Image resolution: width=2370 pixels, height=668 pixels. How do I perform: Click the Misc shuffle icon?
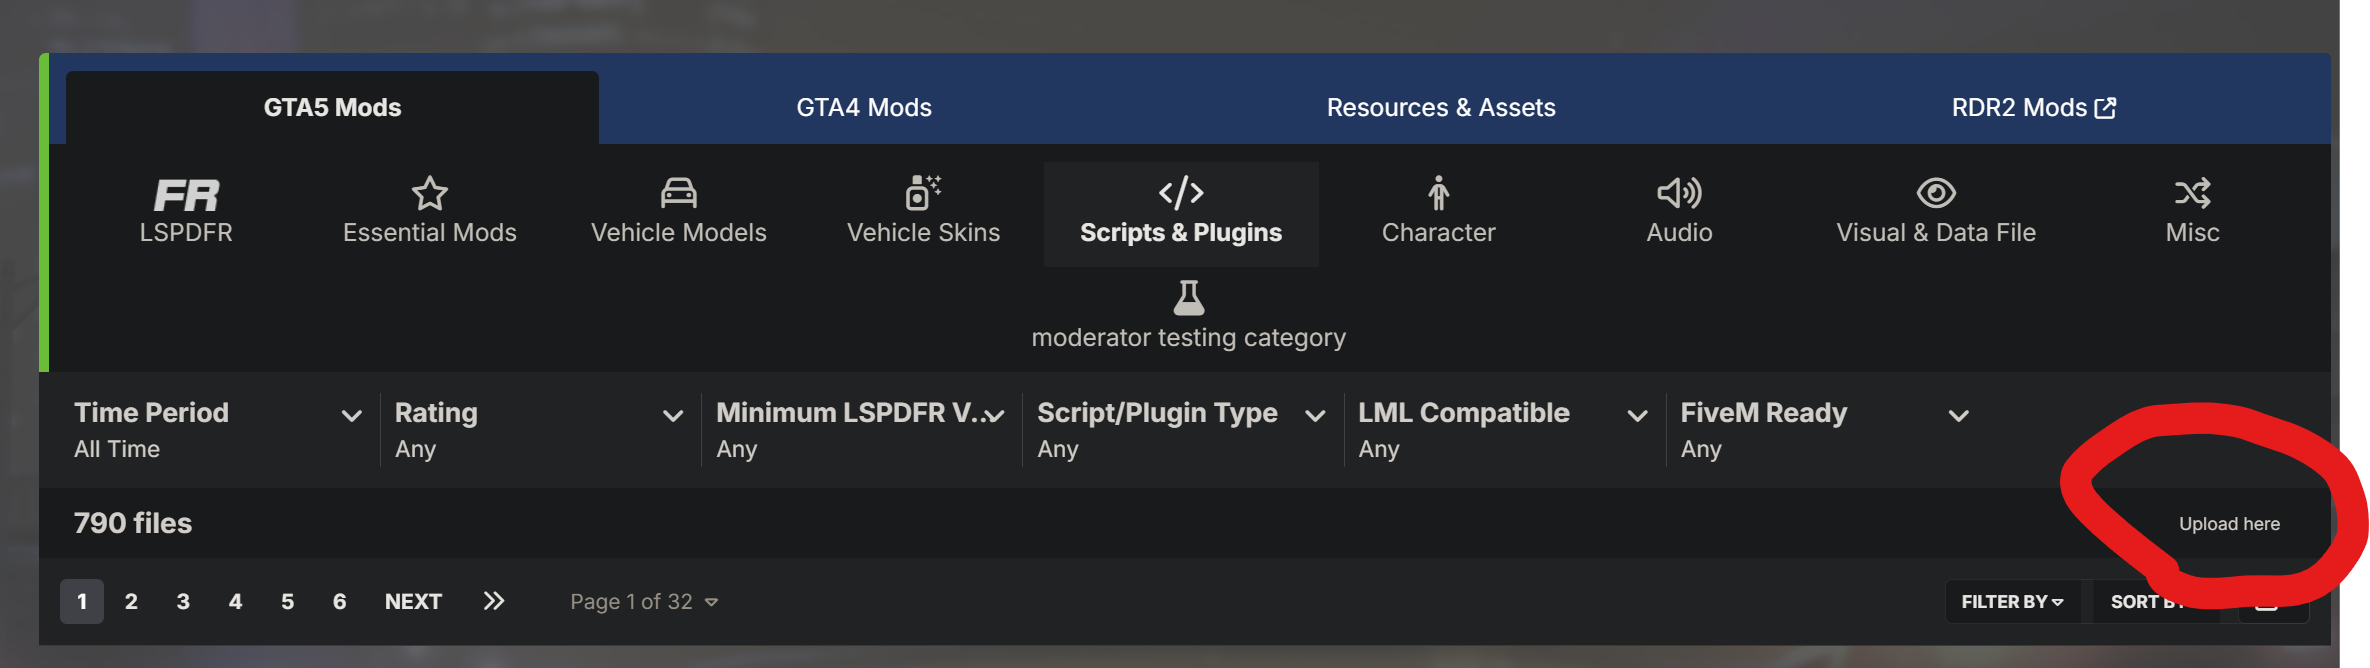(2192, 192)
